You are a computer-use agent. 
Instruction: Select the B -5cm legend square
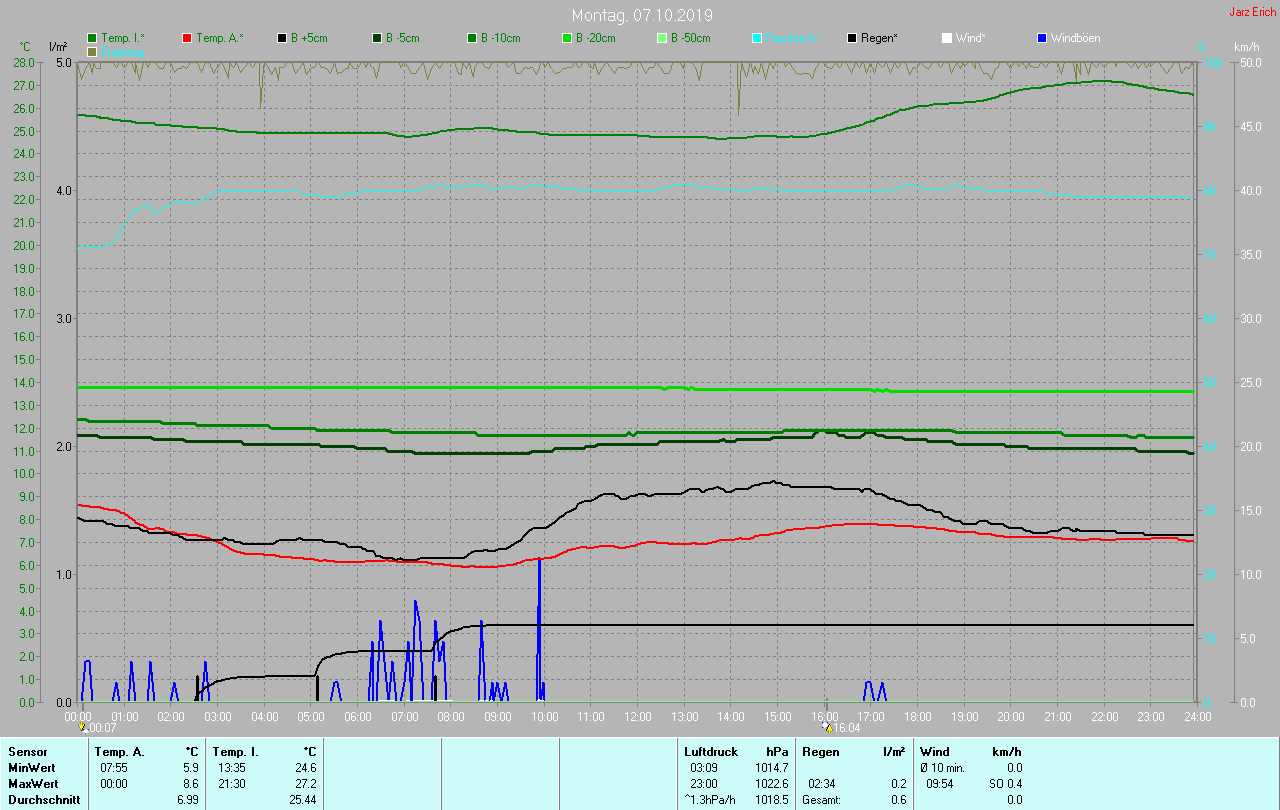click(377, 38)
